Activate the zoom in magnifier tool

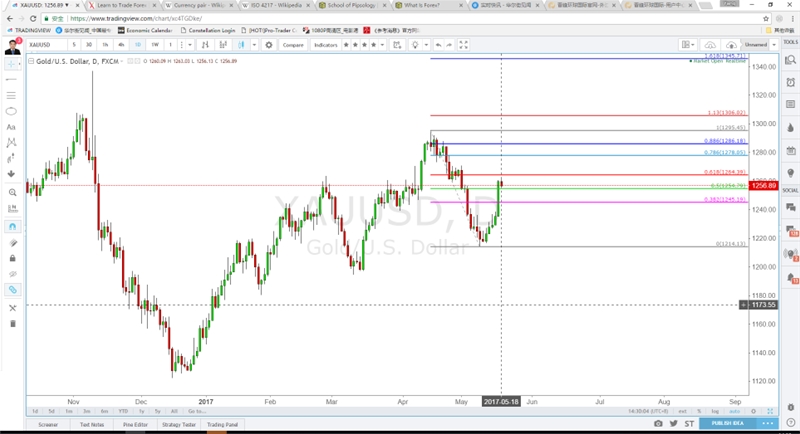(x=12, y=193)
